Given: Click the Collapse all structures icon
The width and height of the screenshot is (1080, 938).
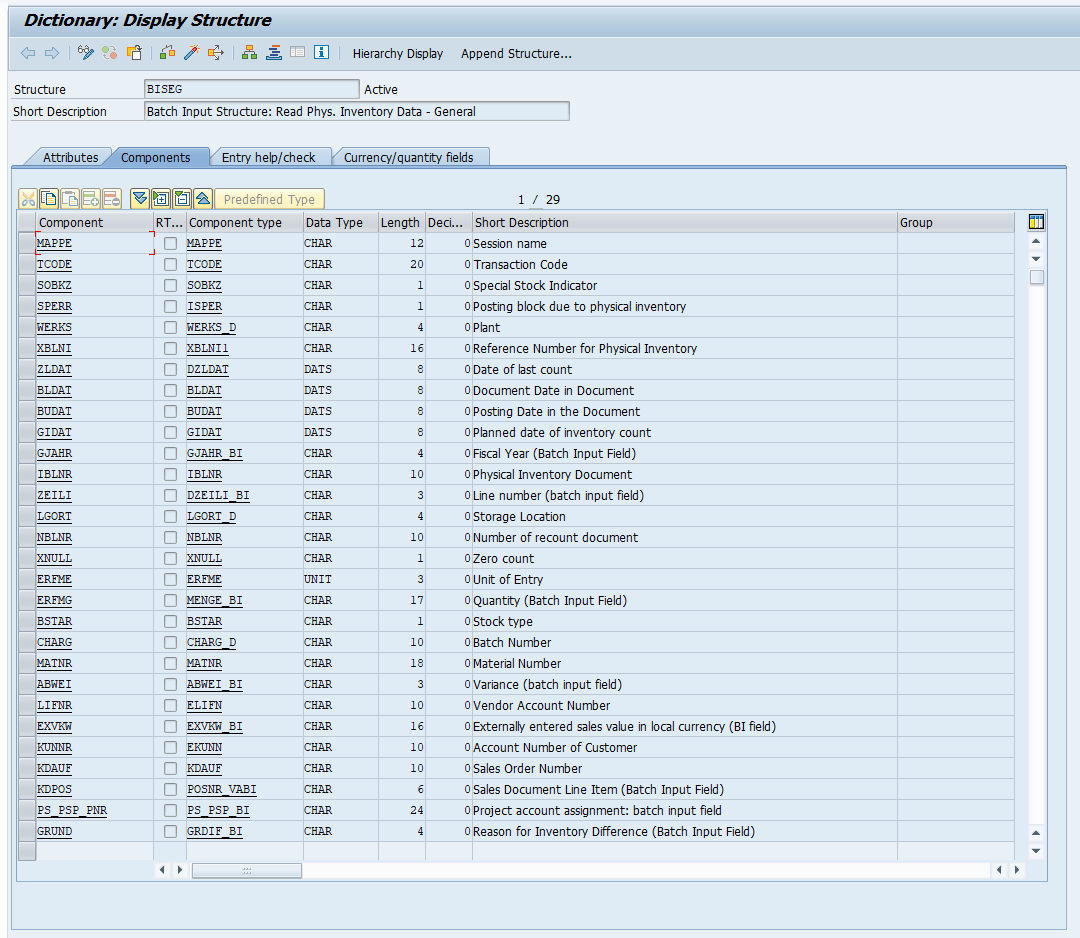Looking at the screenshot, I should pos(203,199).
